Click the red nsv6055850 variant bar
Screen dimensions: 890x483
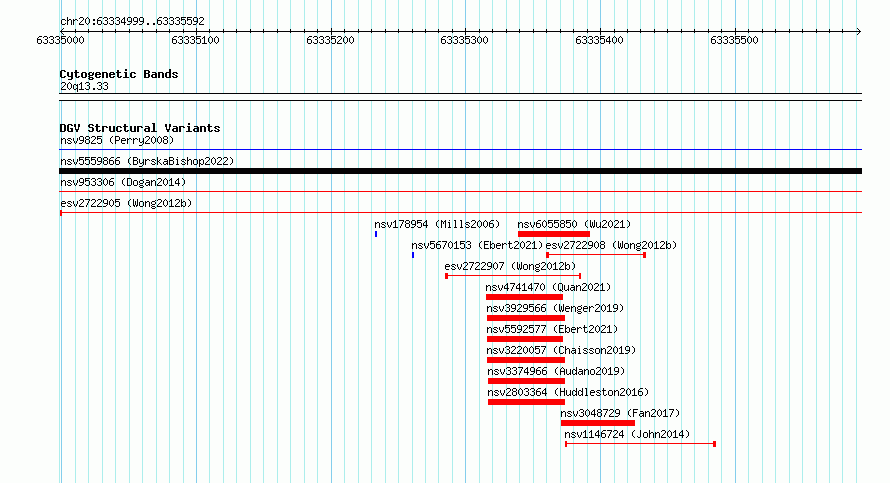554,234
